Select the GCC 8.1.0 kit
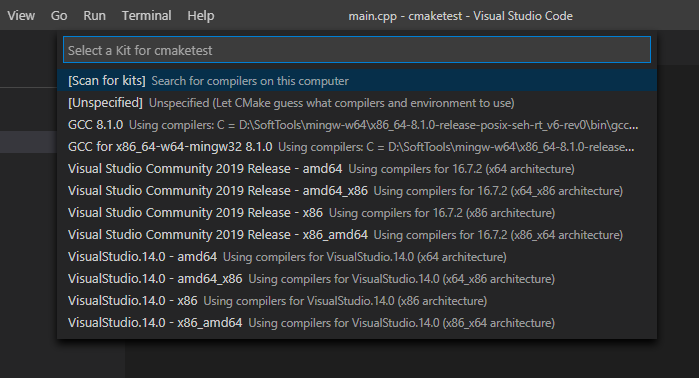 pyautogui.click(x=357, y=125)
